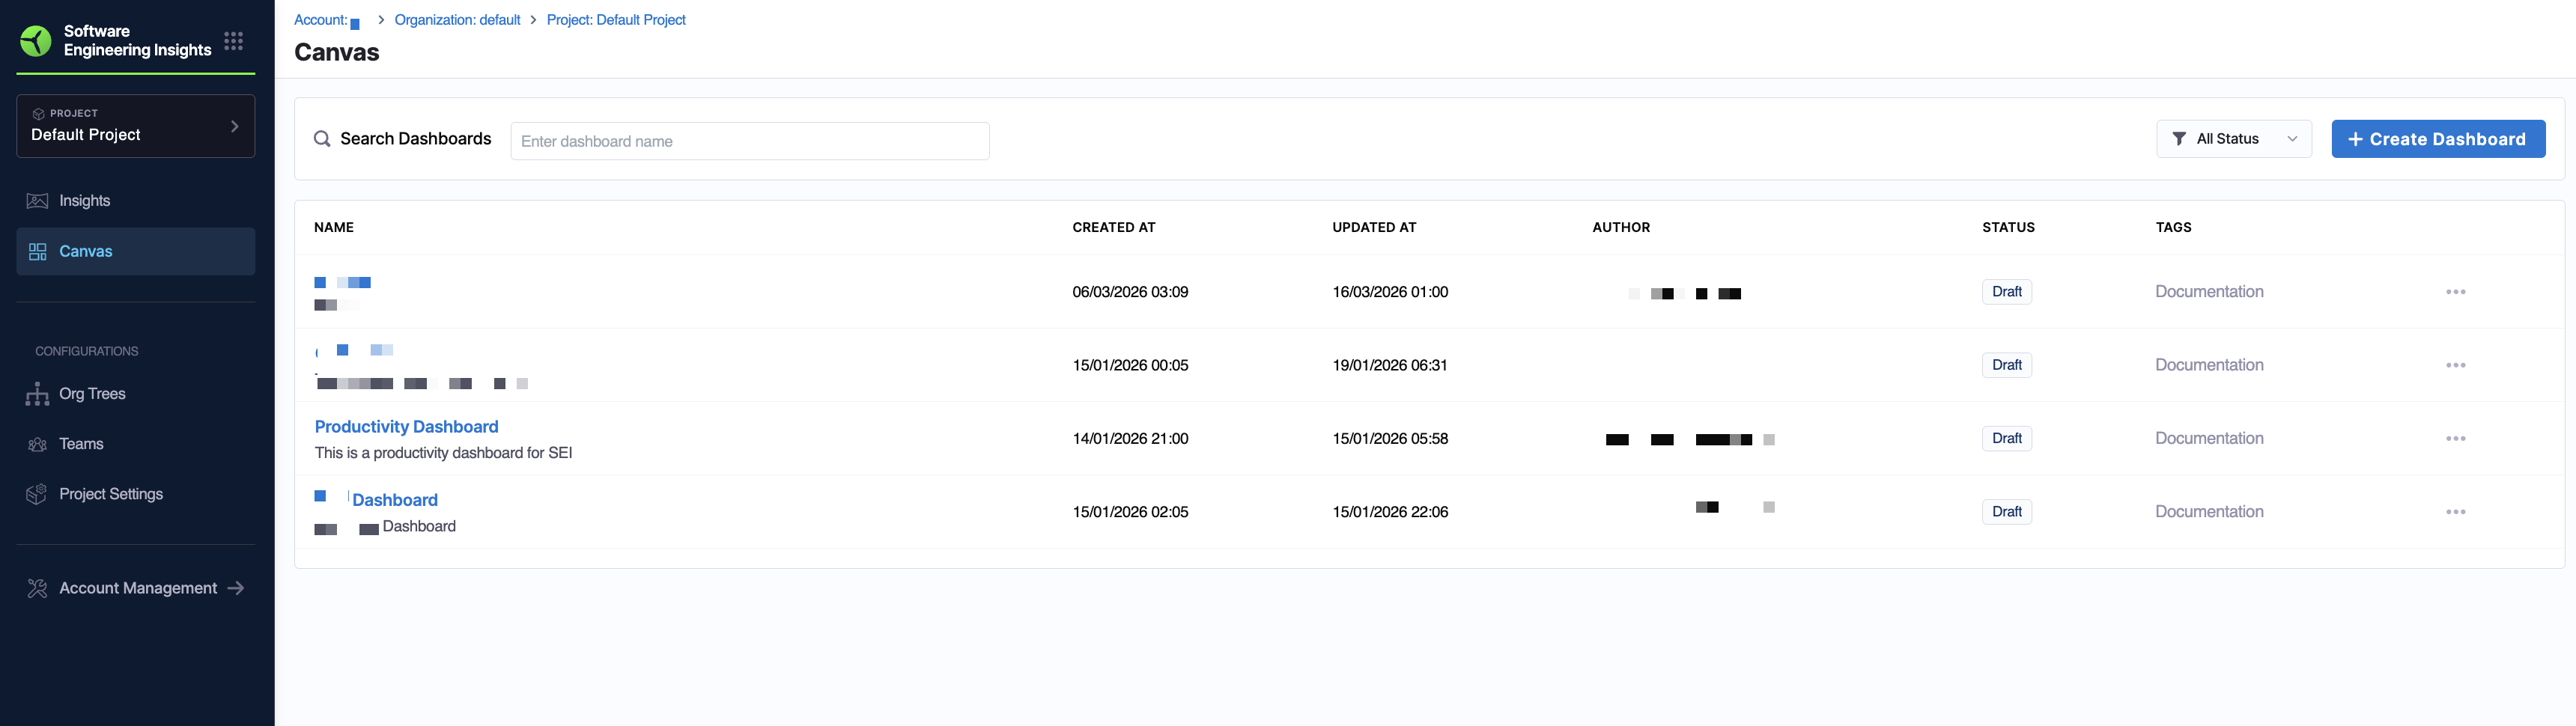This screenshot has height=726, width=2576.
Task: Click the search magnifier icon
Action: coord(322,139)
